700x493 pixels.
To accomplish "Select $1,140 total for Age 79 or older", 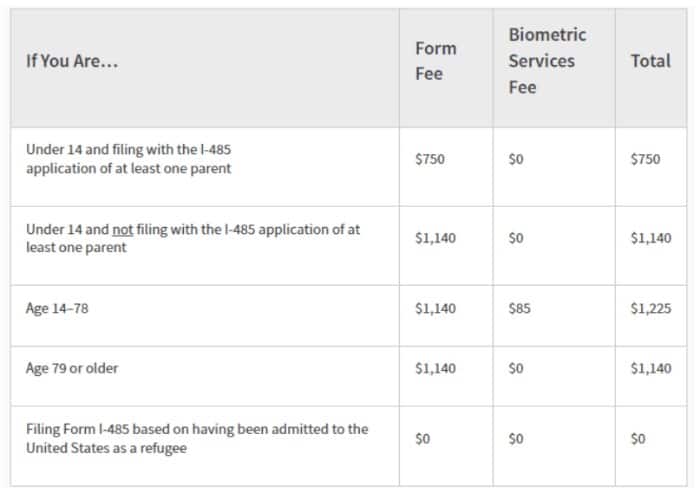I will coord(650,368).
